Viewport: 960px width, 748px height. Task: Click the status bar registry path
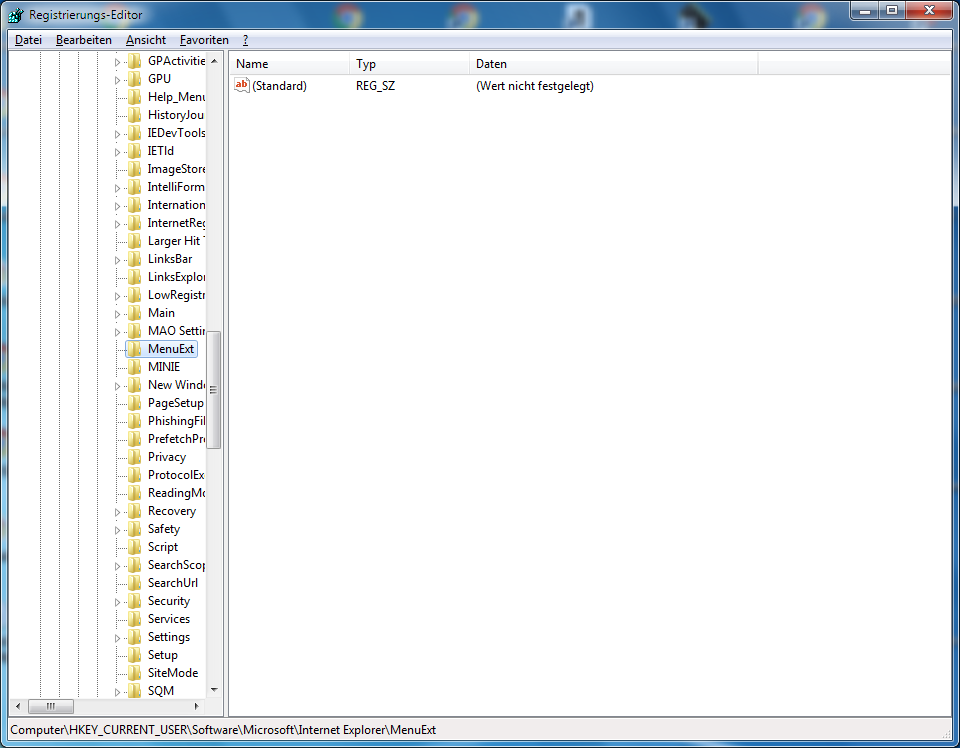[223, 730]
